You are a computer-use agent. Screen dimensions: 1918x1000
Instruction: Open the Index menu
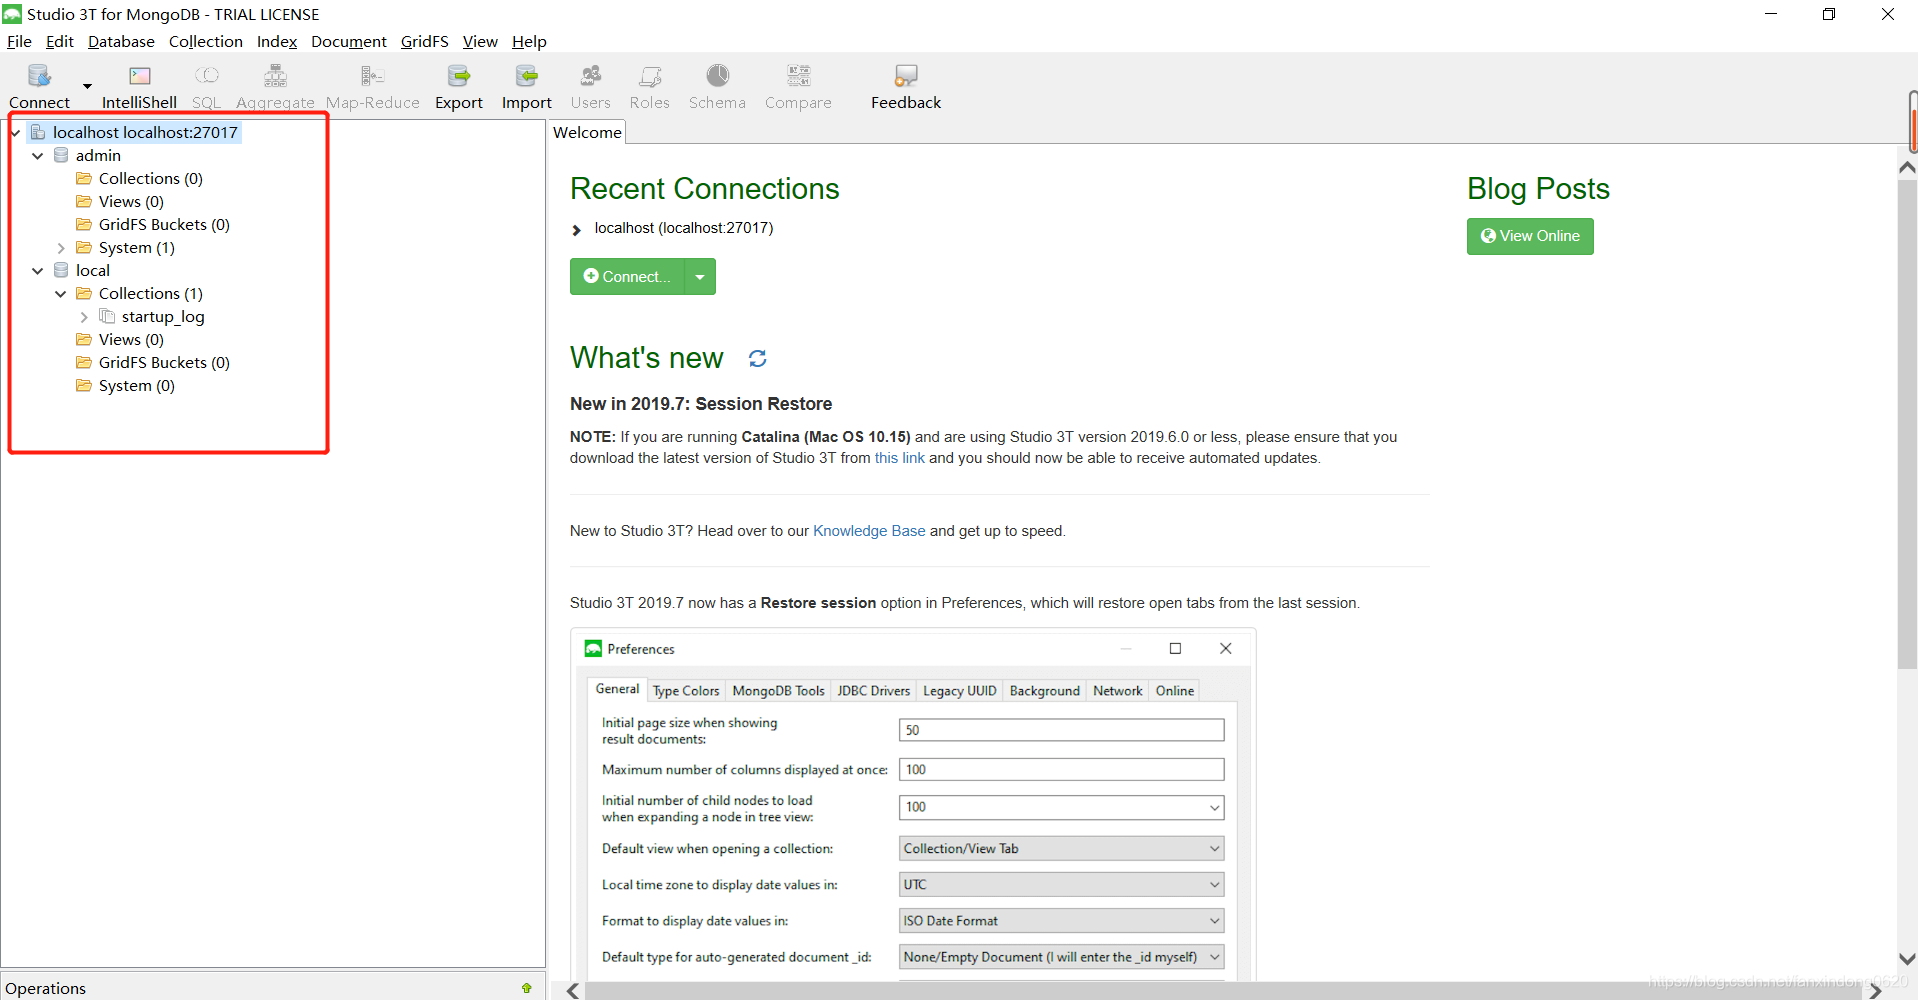point(277,41)
